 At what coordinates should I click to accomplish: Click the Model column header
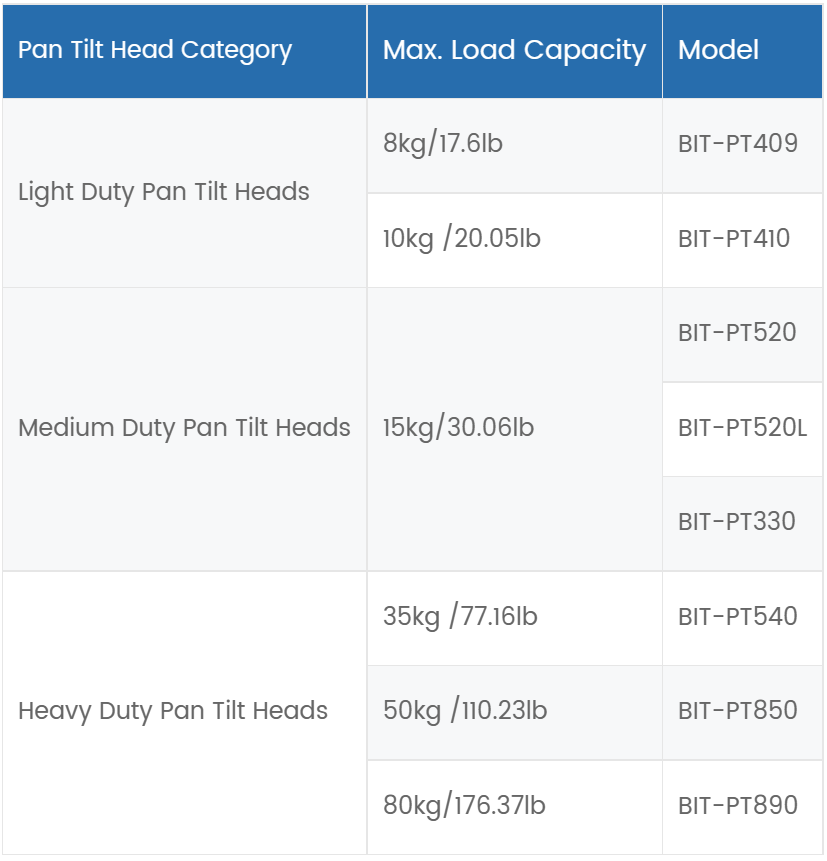coord(742,51)
